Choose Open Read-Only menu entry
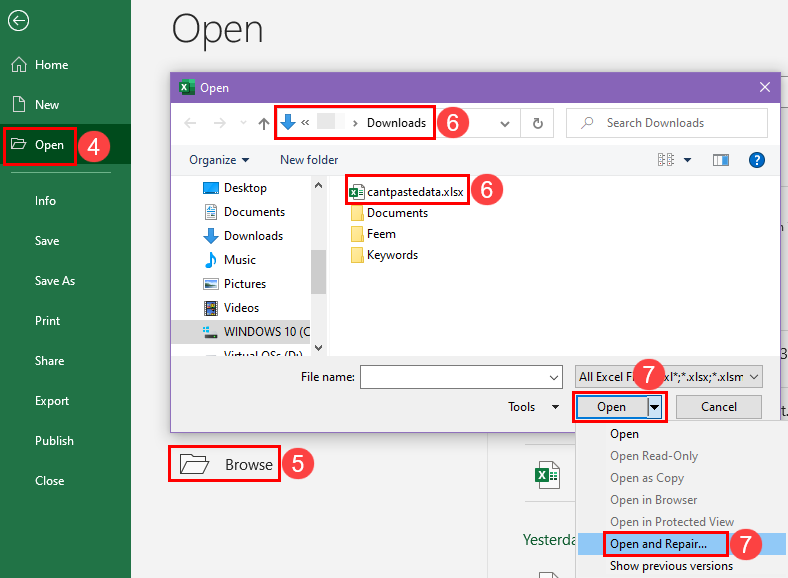788x578 pixels. pos(654,456)
